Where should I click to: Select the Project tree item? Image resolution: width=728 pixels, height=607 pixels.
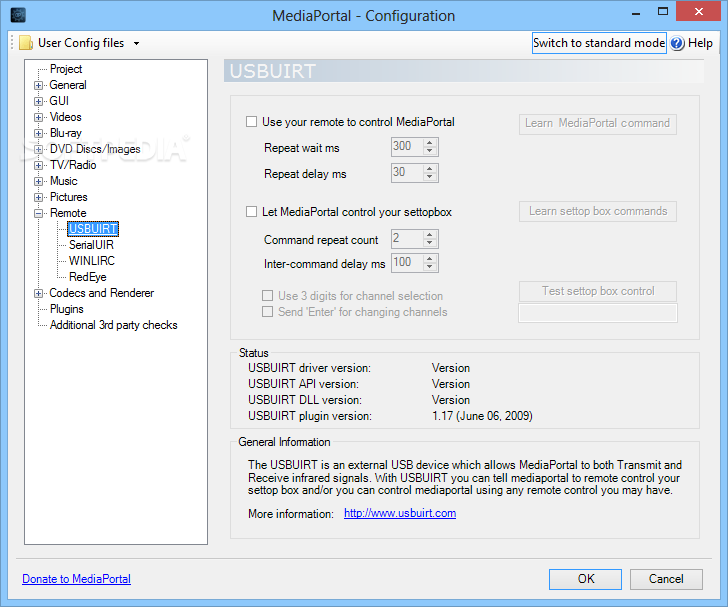pos(66,69)
